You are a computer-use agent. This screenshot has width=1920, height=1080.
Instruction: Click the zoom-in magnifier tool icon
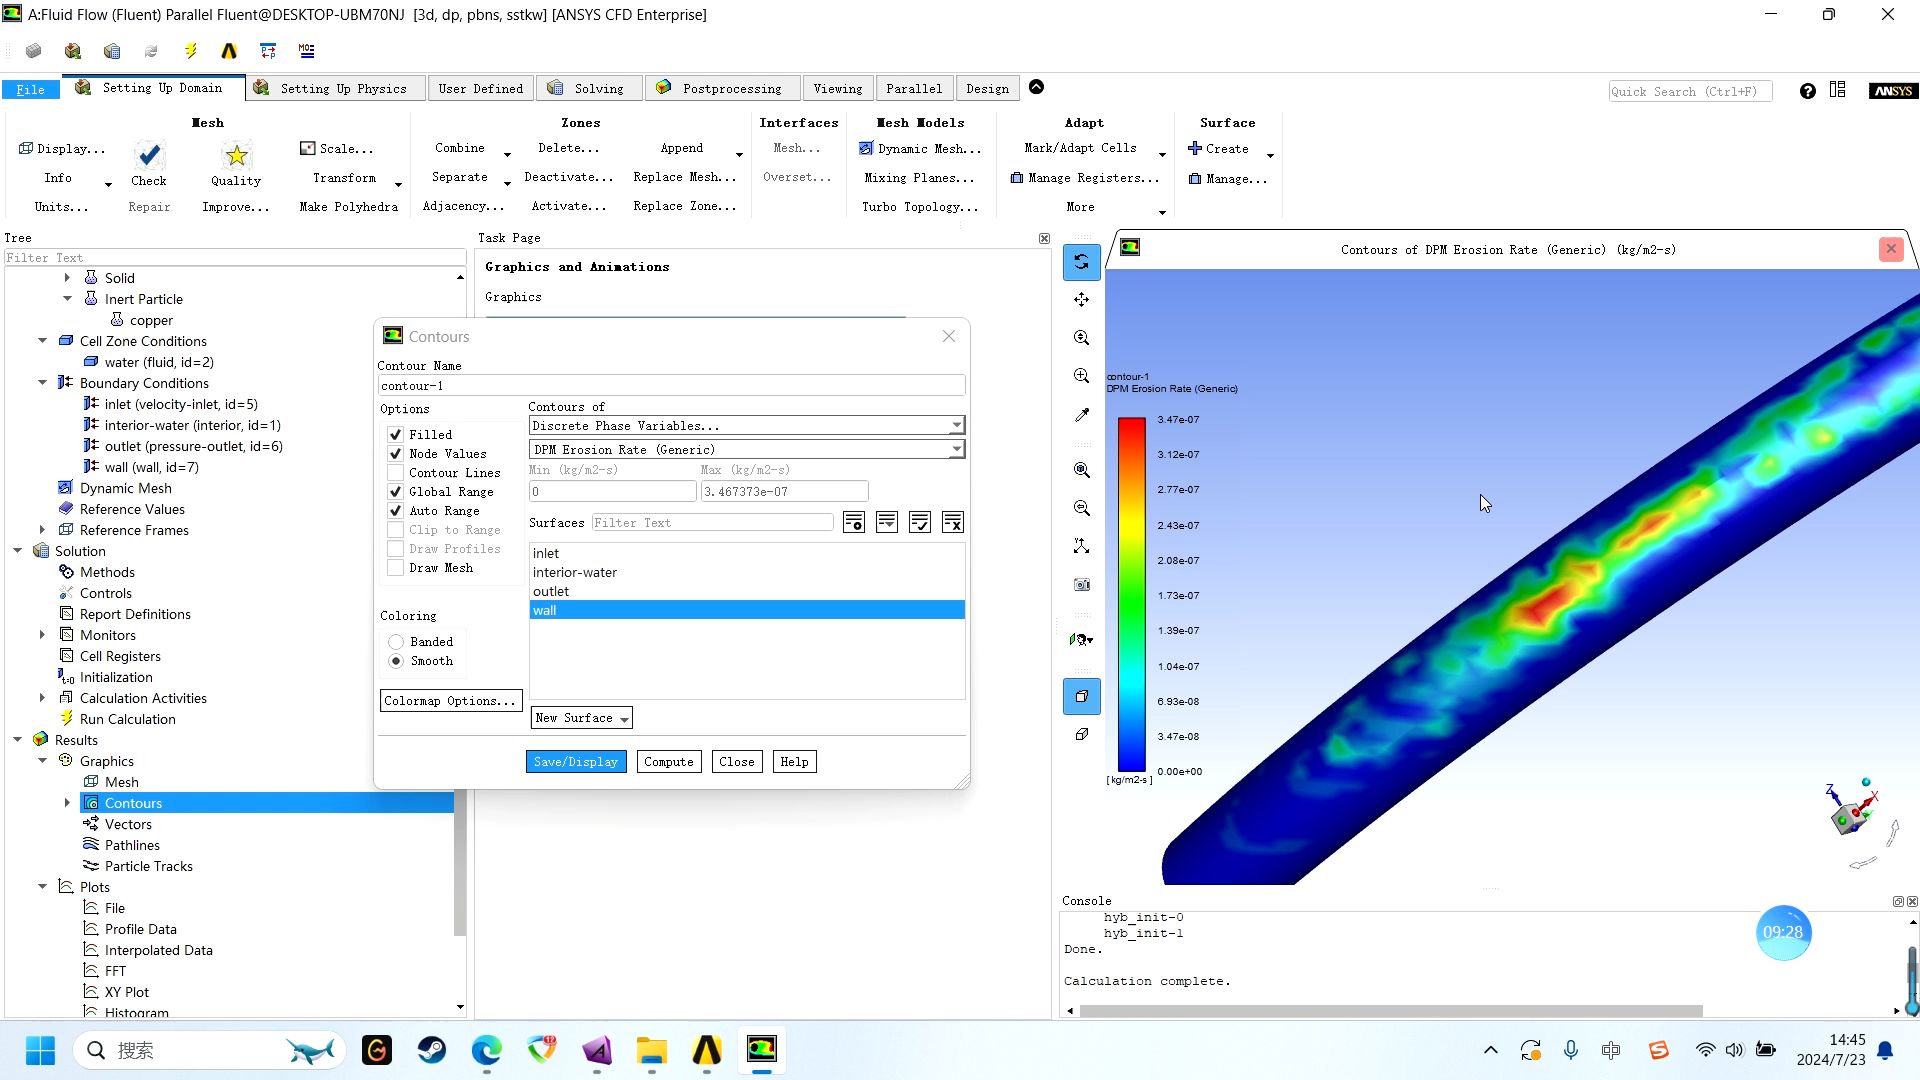[x=1081, y=376]
